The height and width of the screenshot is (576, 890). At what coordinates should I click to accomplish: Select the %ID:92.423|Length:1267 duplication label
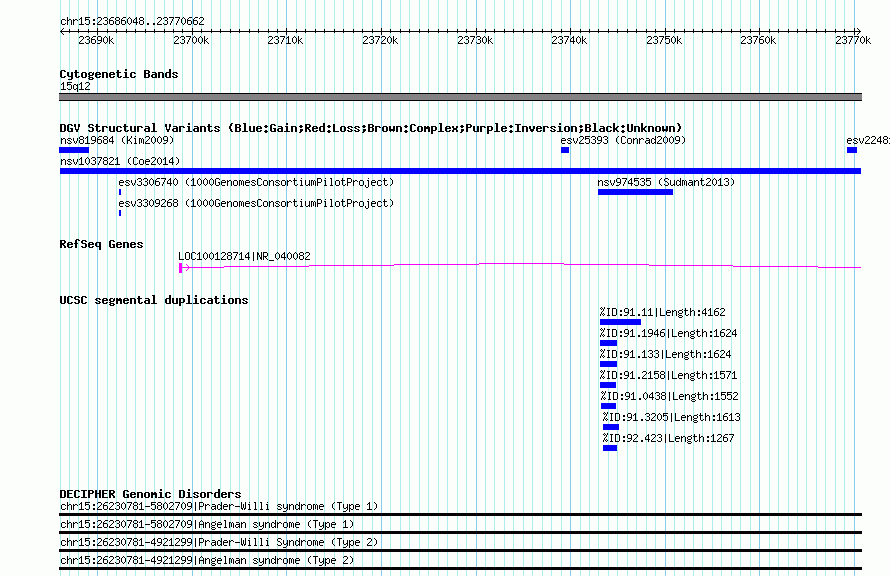coord(668,438)
